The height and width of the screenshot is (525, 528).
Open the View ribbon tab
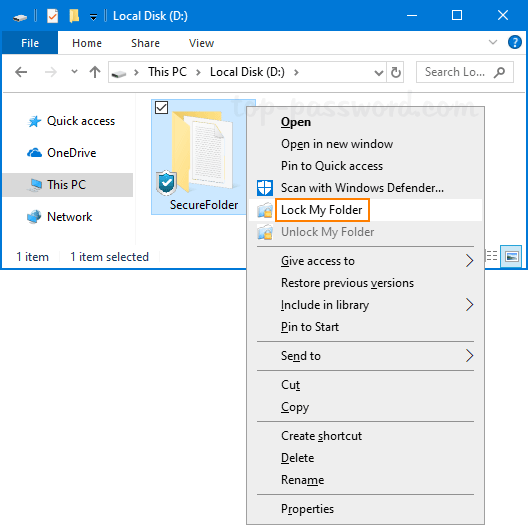pyautogui.click(x=201, y=43)
